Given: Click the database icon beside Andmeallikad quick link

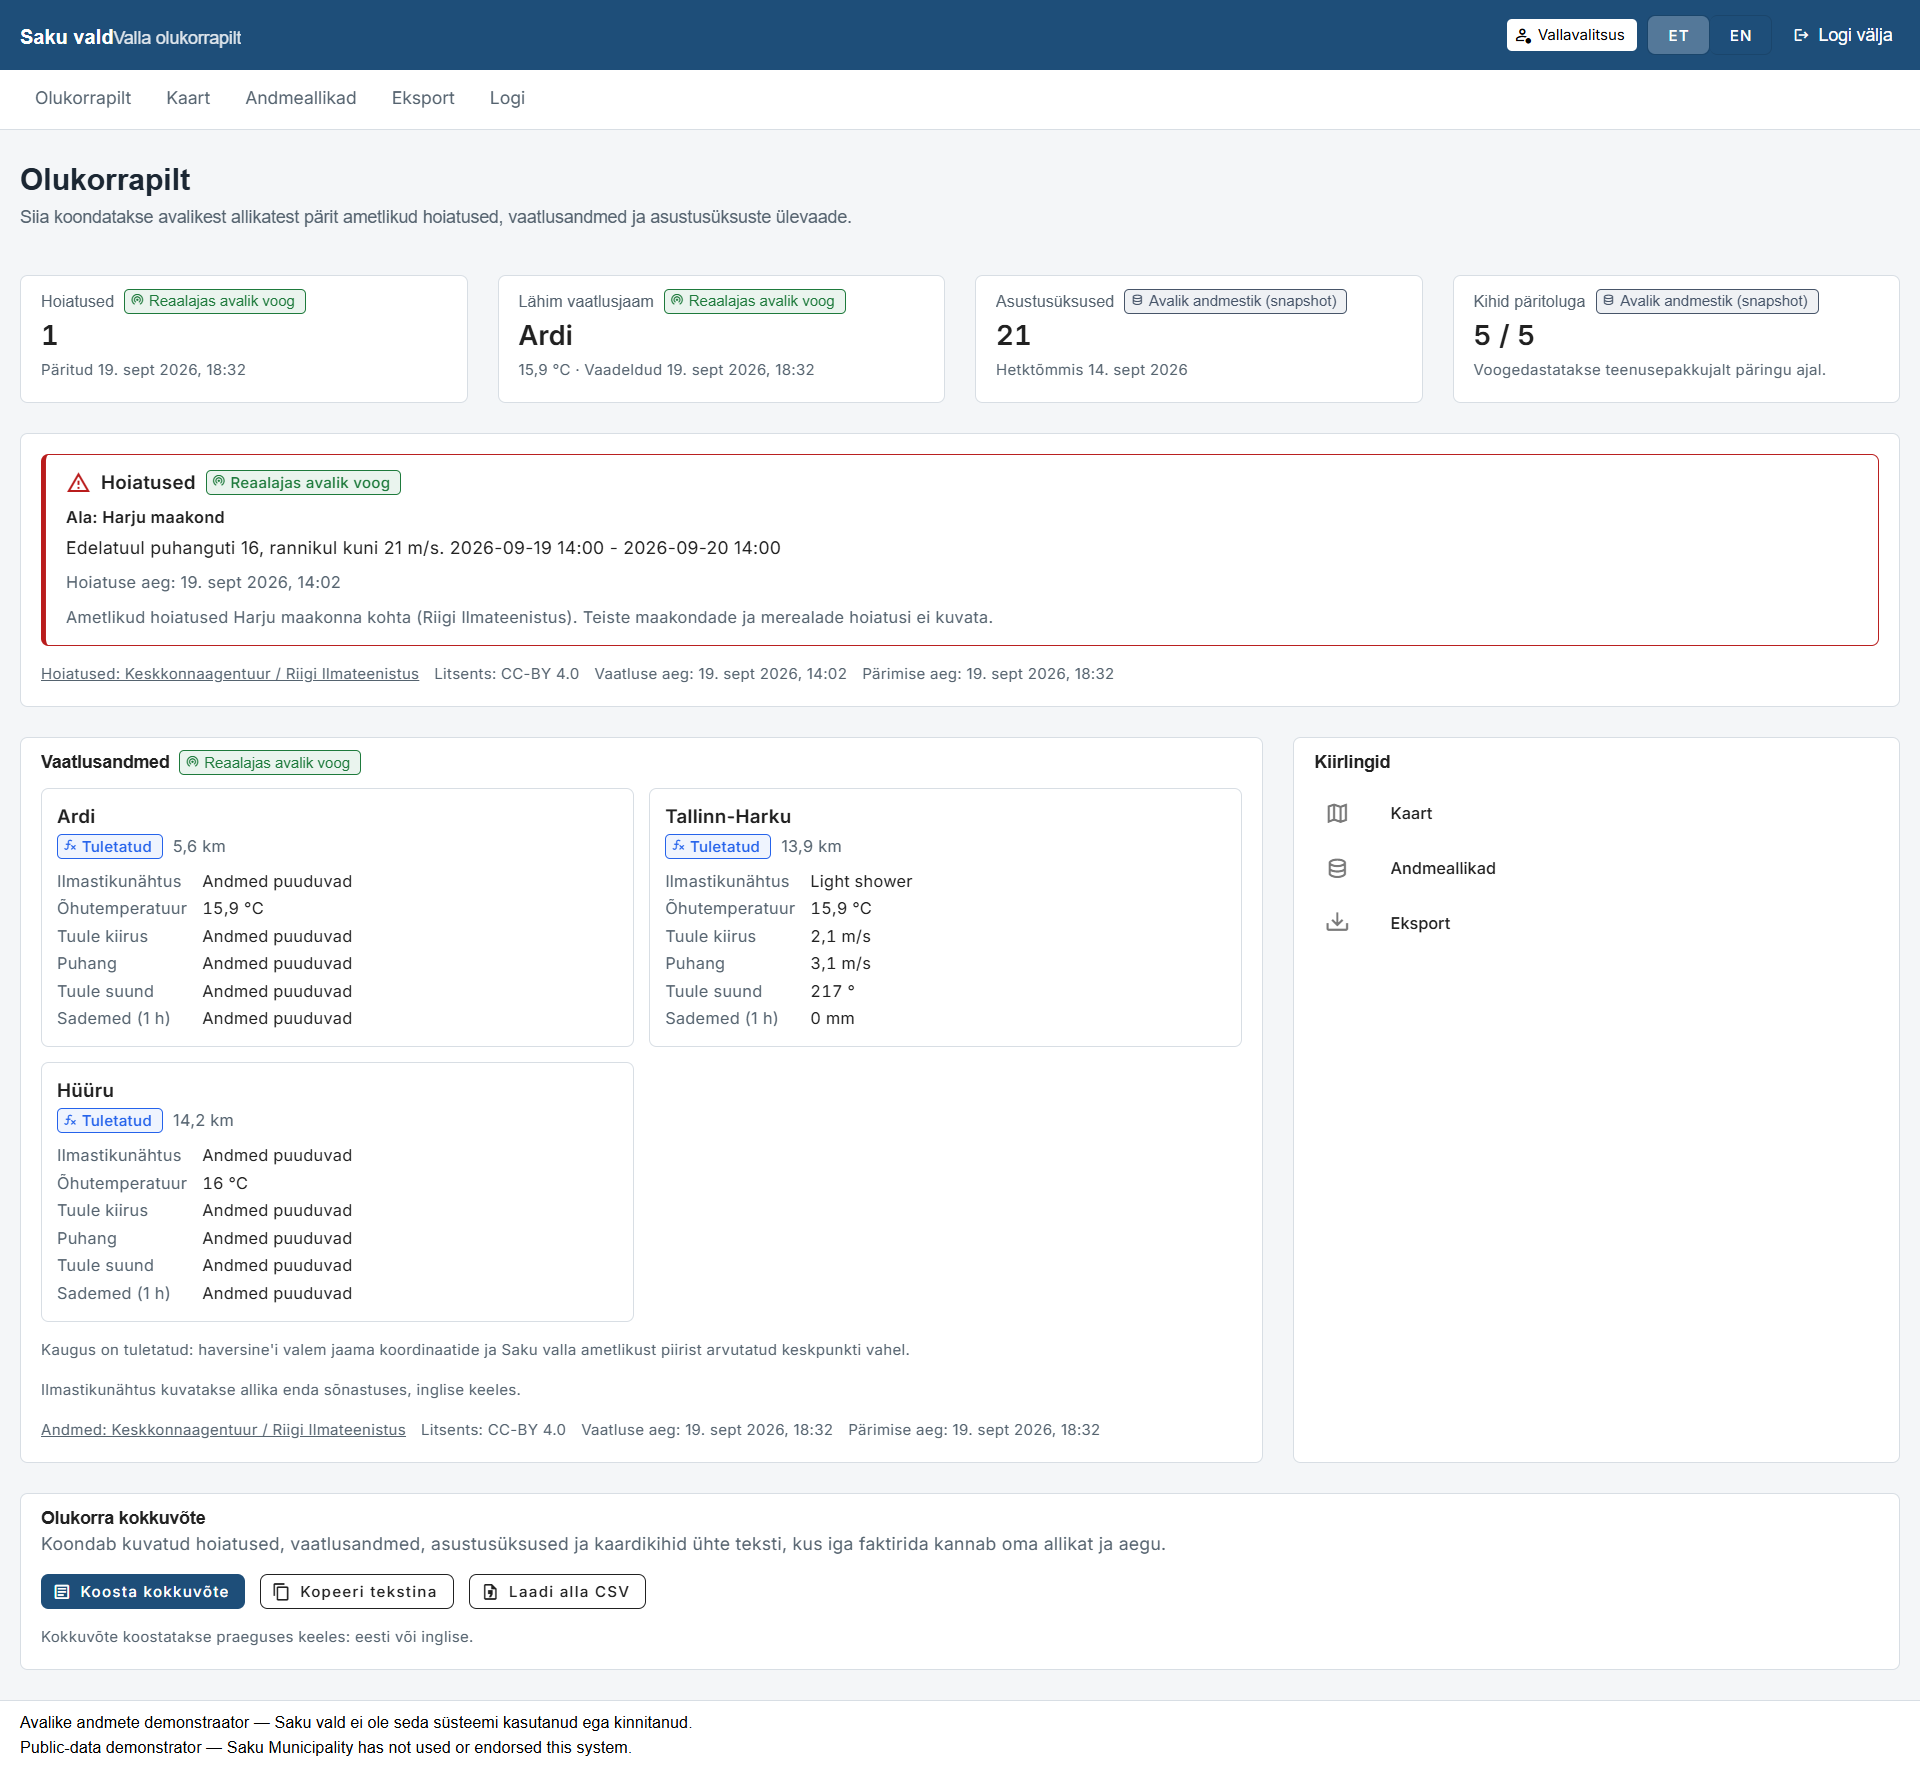Looking at the screenshot, I should pos(1337,868).
